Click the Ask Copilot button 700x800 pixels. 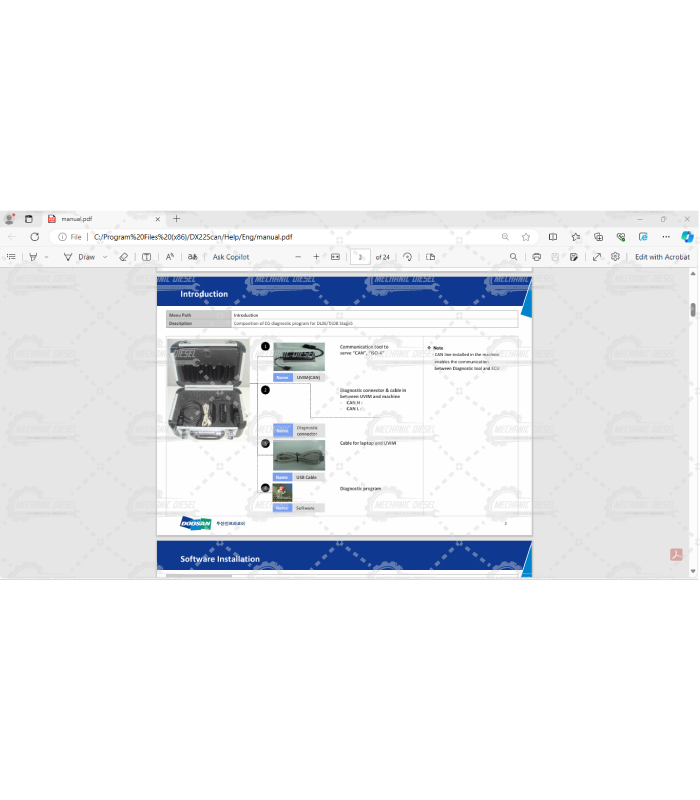[x=230, y=257]
